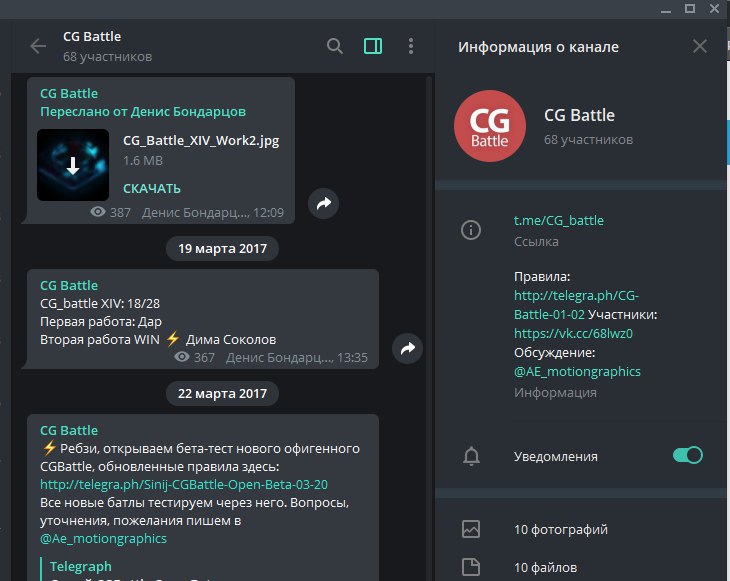This screenshot has height=581, width=730.
Task: Toggle the Уведомления notifications switch
Action: 688,455
